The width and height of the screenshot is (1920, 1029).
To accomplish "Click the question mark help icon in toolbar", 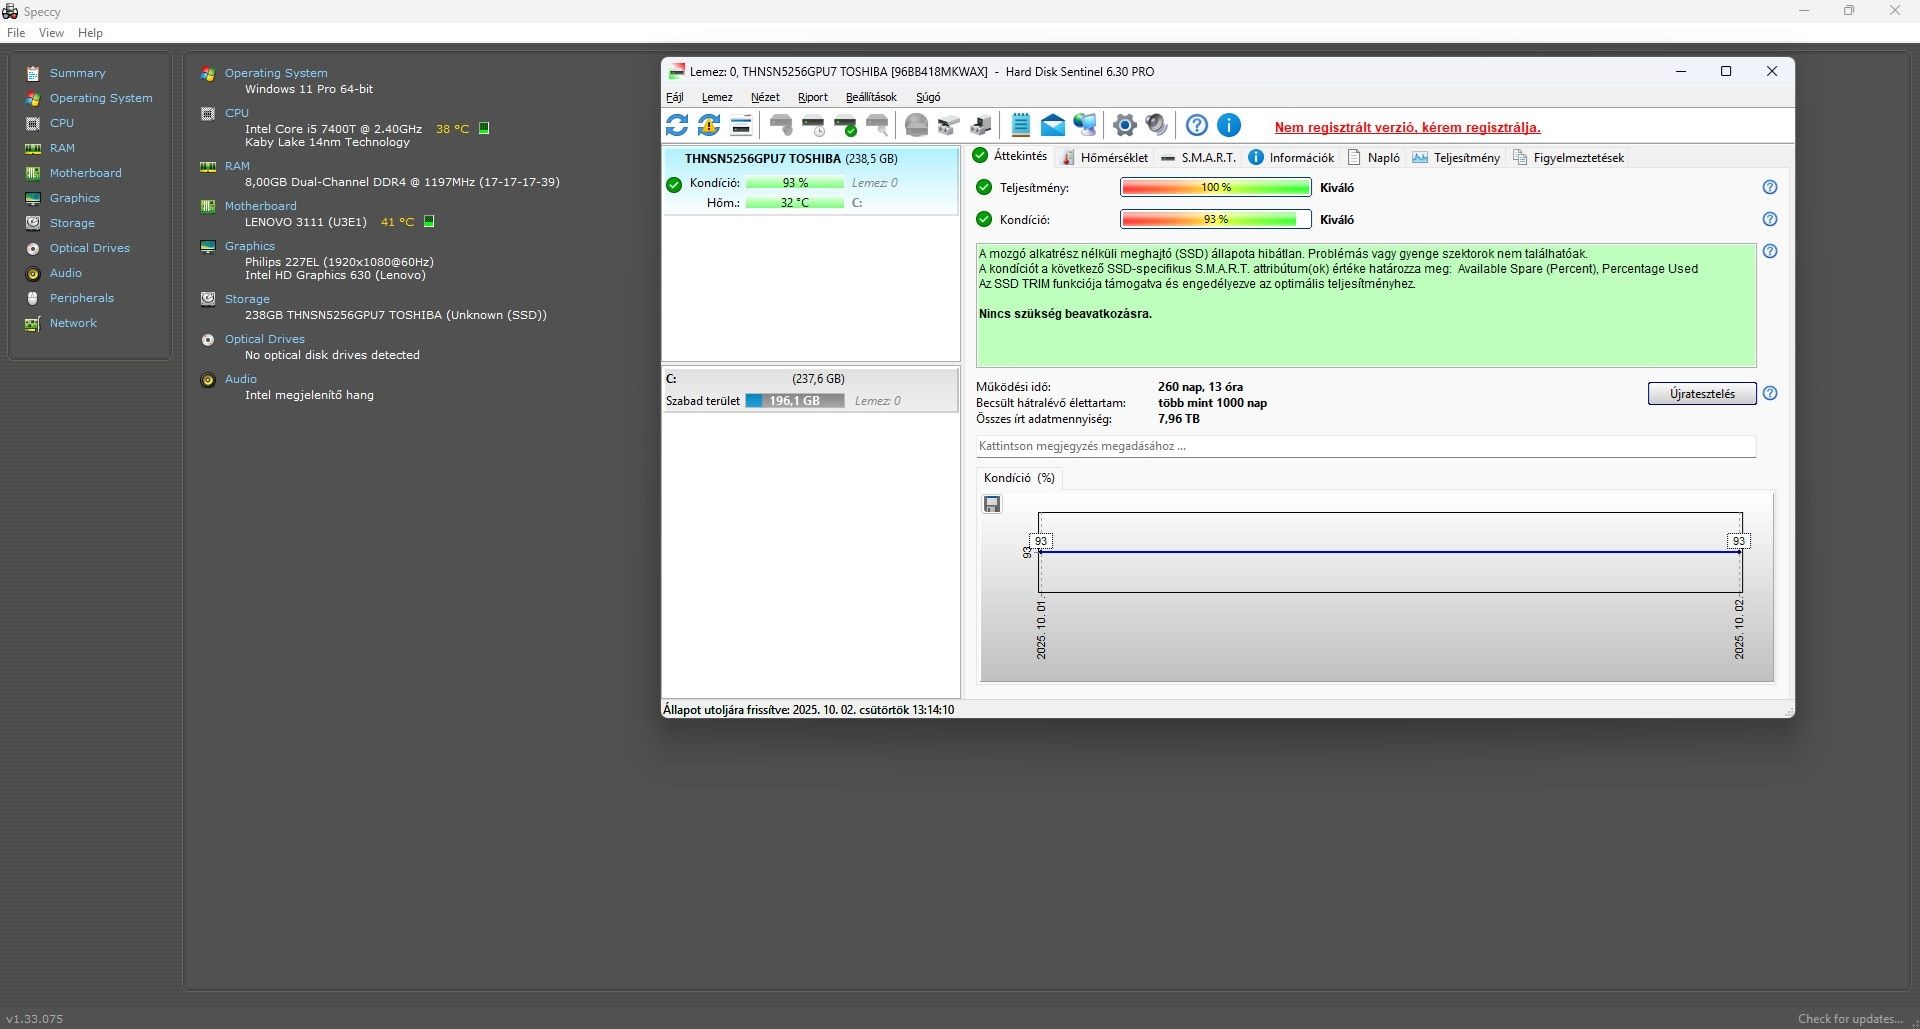I will click(x=1197, y=125).
